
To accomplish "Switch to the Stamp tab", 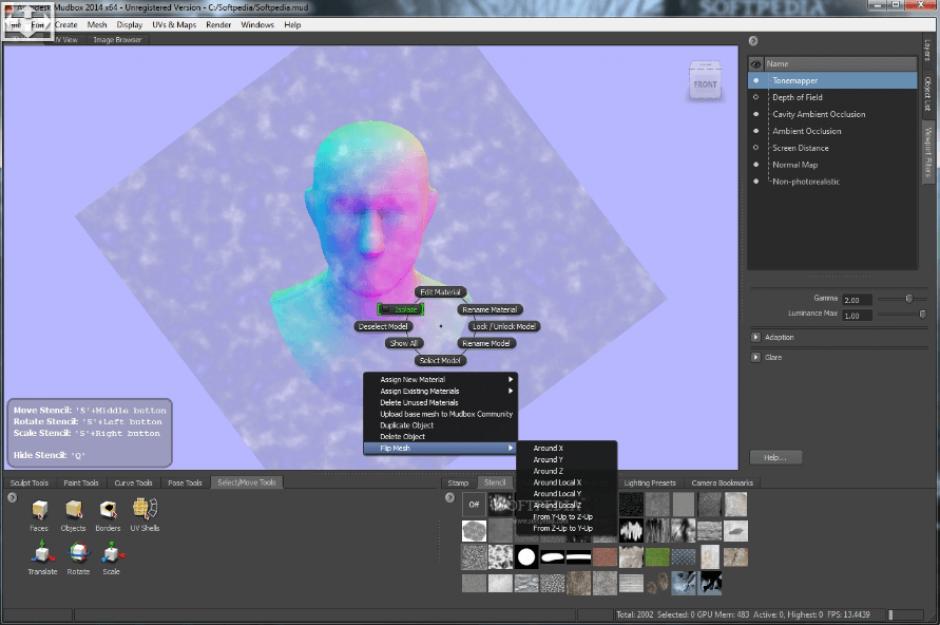I will pyautogui.click(x=458, y=482).
